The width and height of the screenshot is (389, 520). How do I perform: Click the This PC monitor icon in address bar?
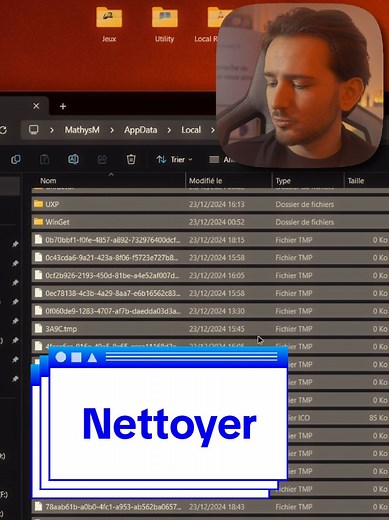(33, 129)
